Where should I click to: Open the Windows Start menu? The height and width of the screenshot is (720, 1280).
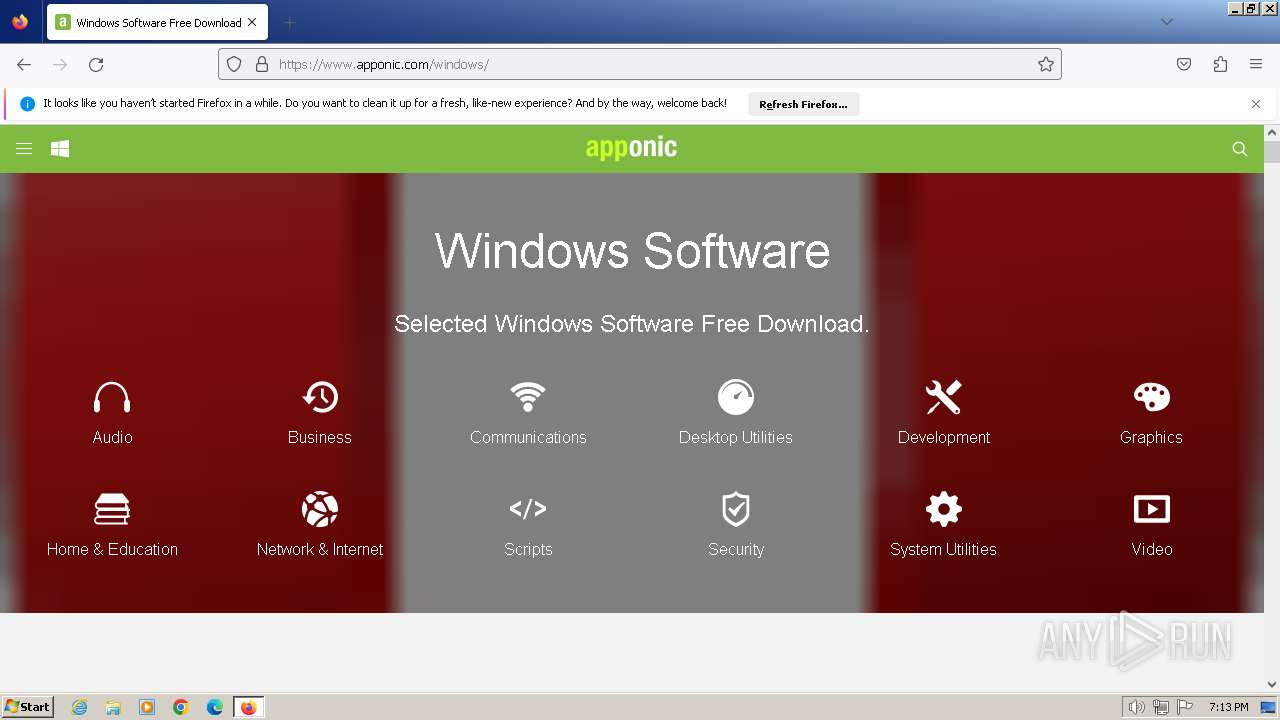click(27, 706)
